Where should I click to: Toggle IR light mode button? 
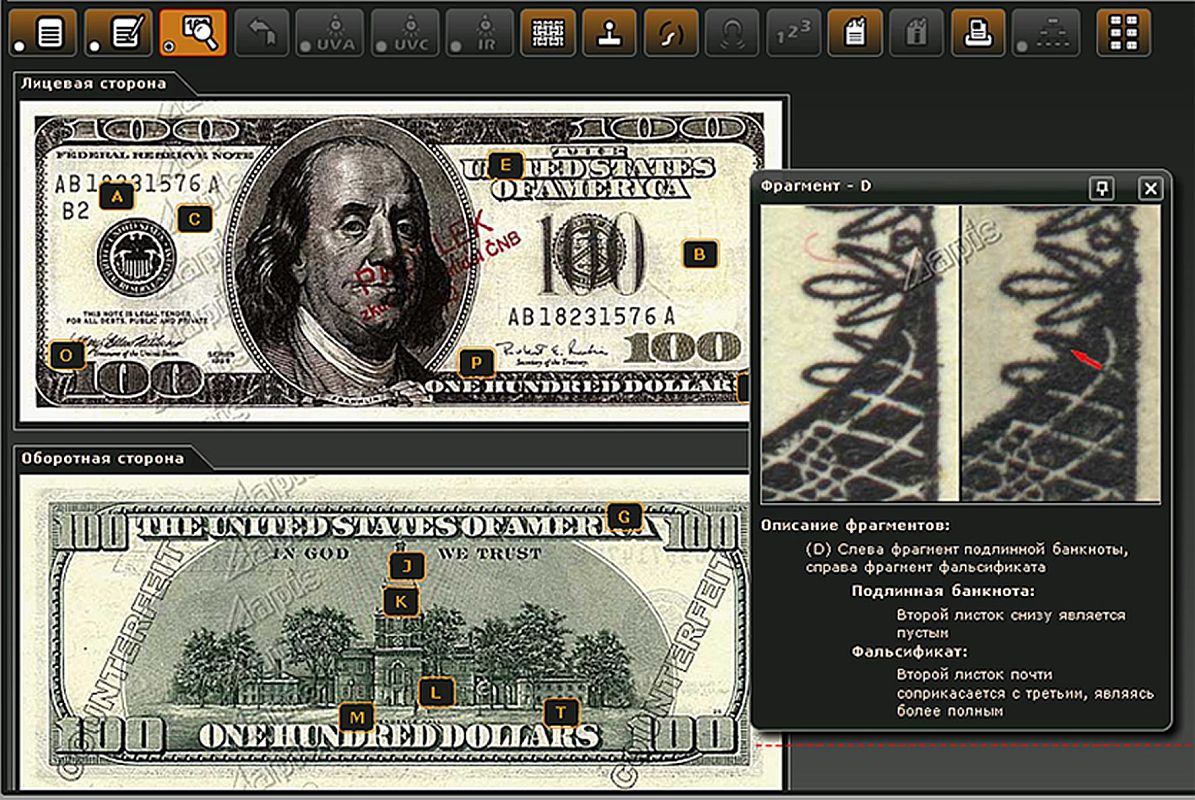pos(479,33)
